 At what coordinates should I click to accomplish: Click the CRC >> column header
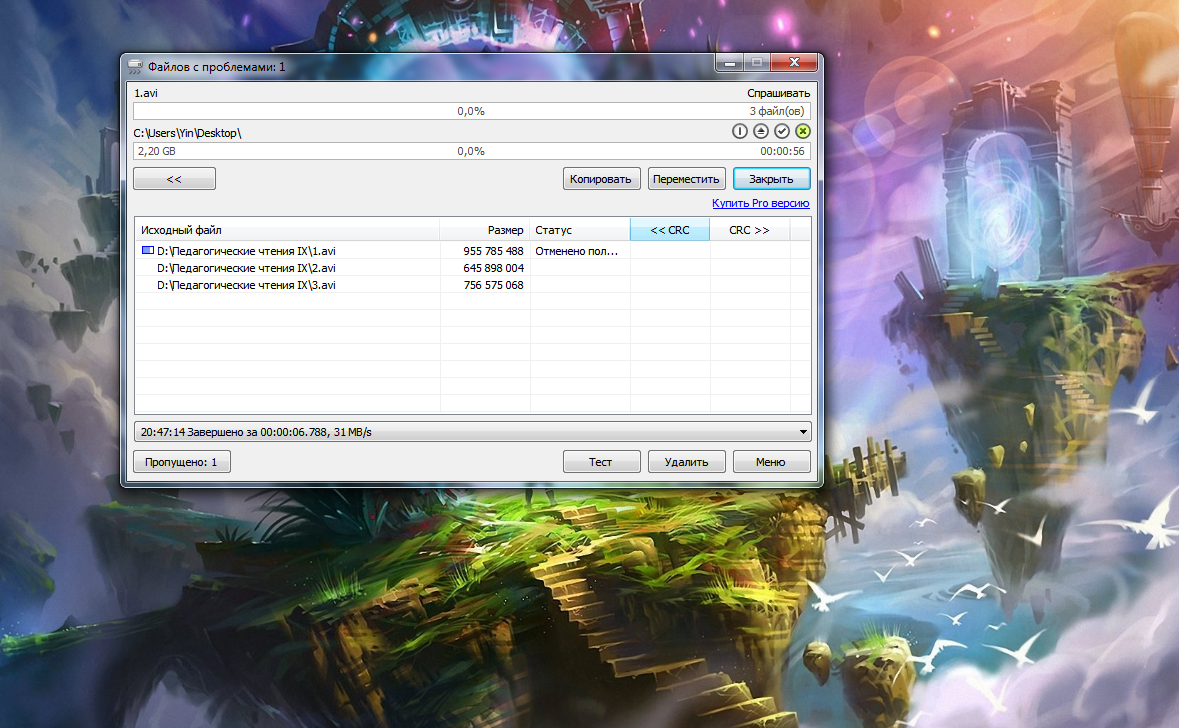(750, 230)
